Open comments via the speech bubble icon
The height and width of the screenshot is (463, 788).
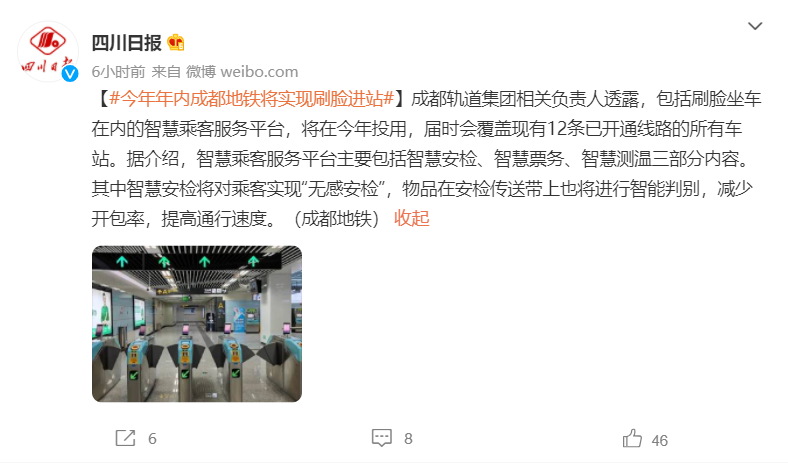381,438
